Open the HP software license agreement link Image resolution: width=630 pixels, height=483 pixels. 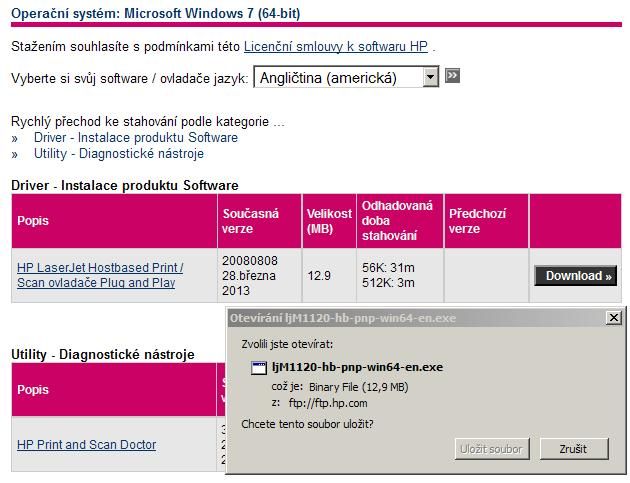pyautogui.click(x=336, y=46)
